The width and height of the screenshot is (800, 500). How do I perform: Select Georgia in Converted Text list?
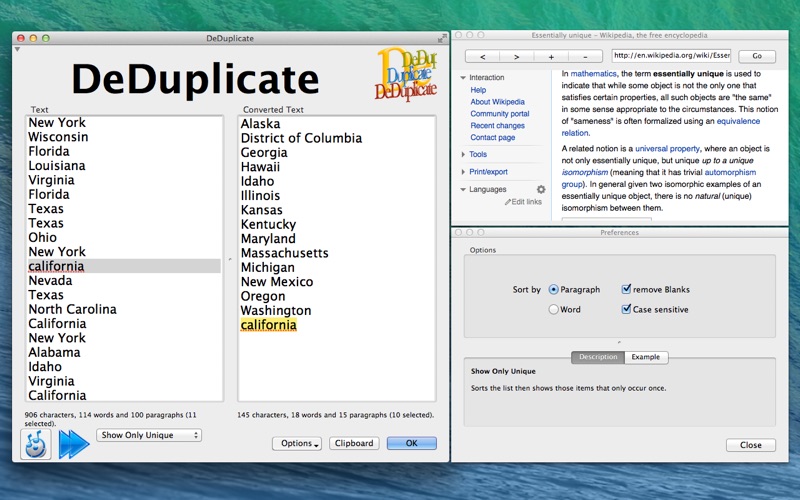click(x=264, y=152)
